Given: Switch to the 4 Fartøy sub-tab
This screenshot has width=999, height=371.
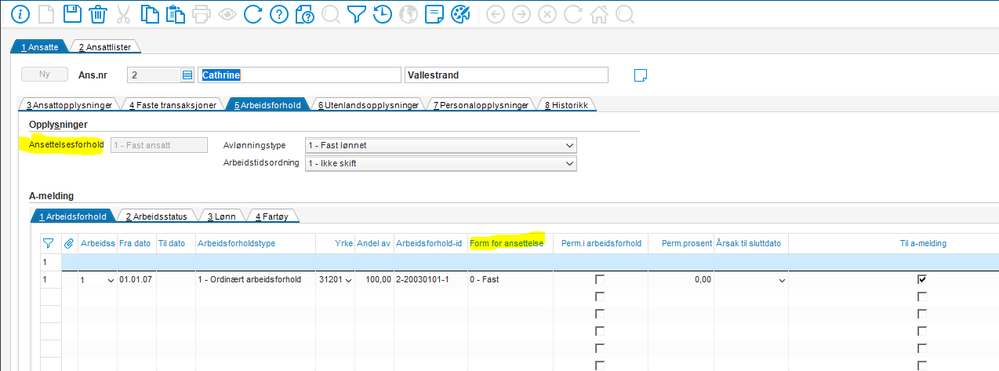Looking at the screenshot, I should 272,216.
